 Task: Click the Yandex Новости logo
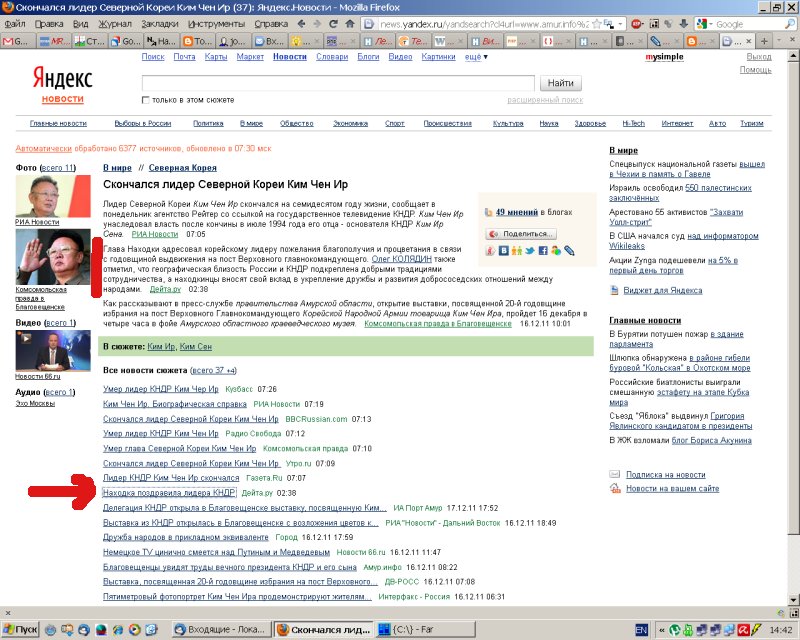coord(62,85)
